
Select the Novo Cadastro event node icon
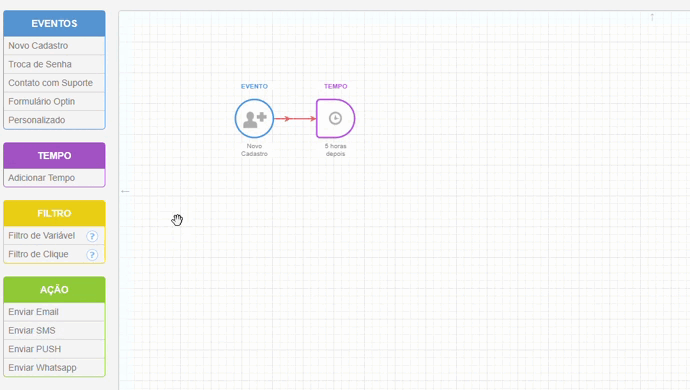click(x=254, y=118)
